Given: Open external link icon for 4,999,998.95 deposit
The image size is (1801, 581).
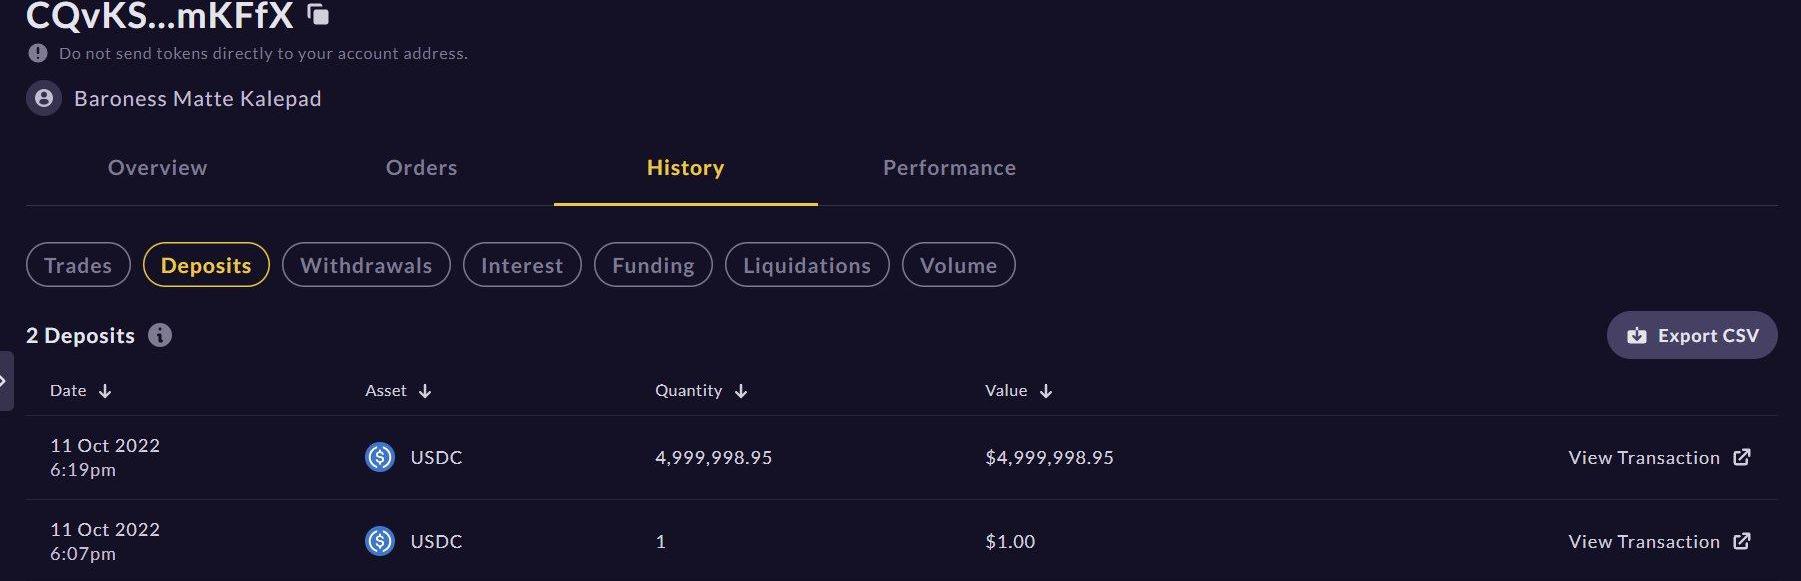Looking at the screenshot, I should pos(1742,457).
